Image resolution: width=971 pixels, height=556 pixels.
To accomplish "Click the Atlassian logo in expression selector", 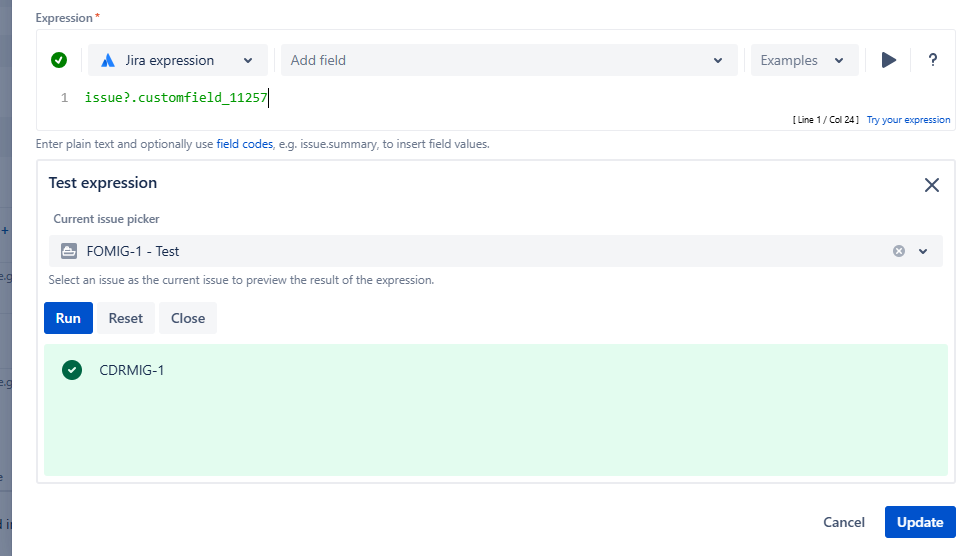I will pyautogui.click(x=108, y=60).
